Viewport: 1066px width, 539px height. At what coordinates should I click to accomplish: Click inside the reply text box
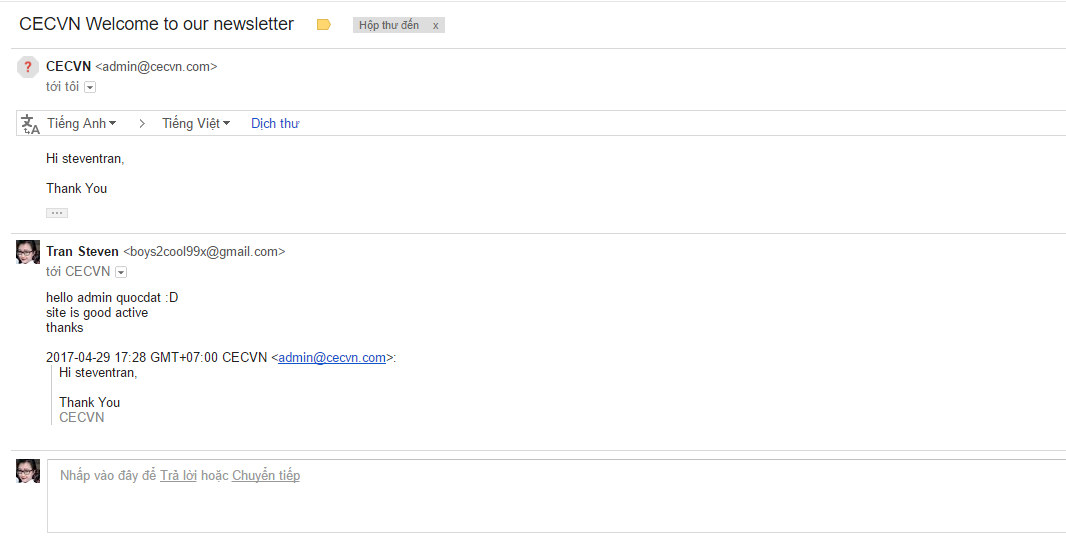tap(550, 505)
